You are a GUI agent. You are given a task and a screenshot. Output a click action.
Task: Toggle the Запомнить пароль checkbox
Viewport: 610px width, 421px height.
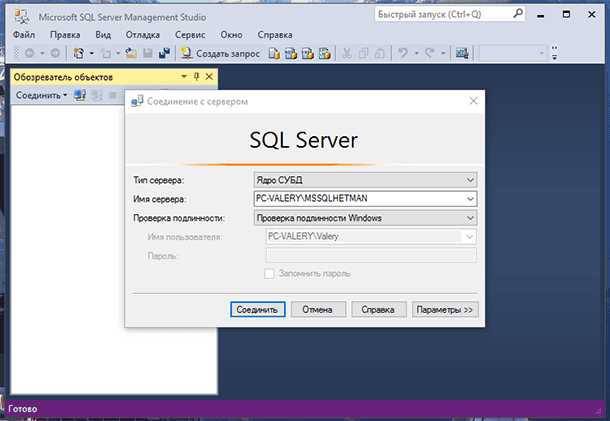pyautogui.click(x=268, y=273)
